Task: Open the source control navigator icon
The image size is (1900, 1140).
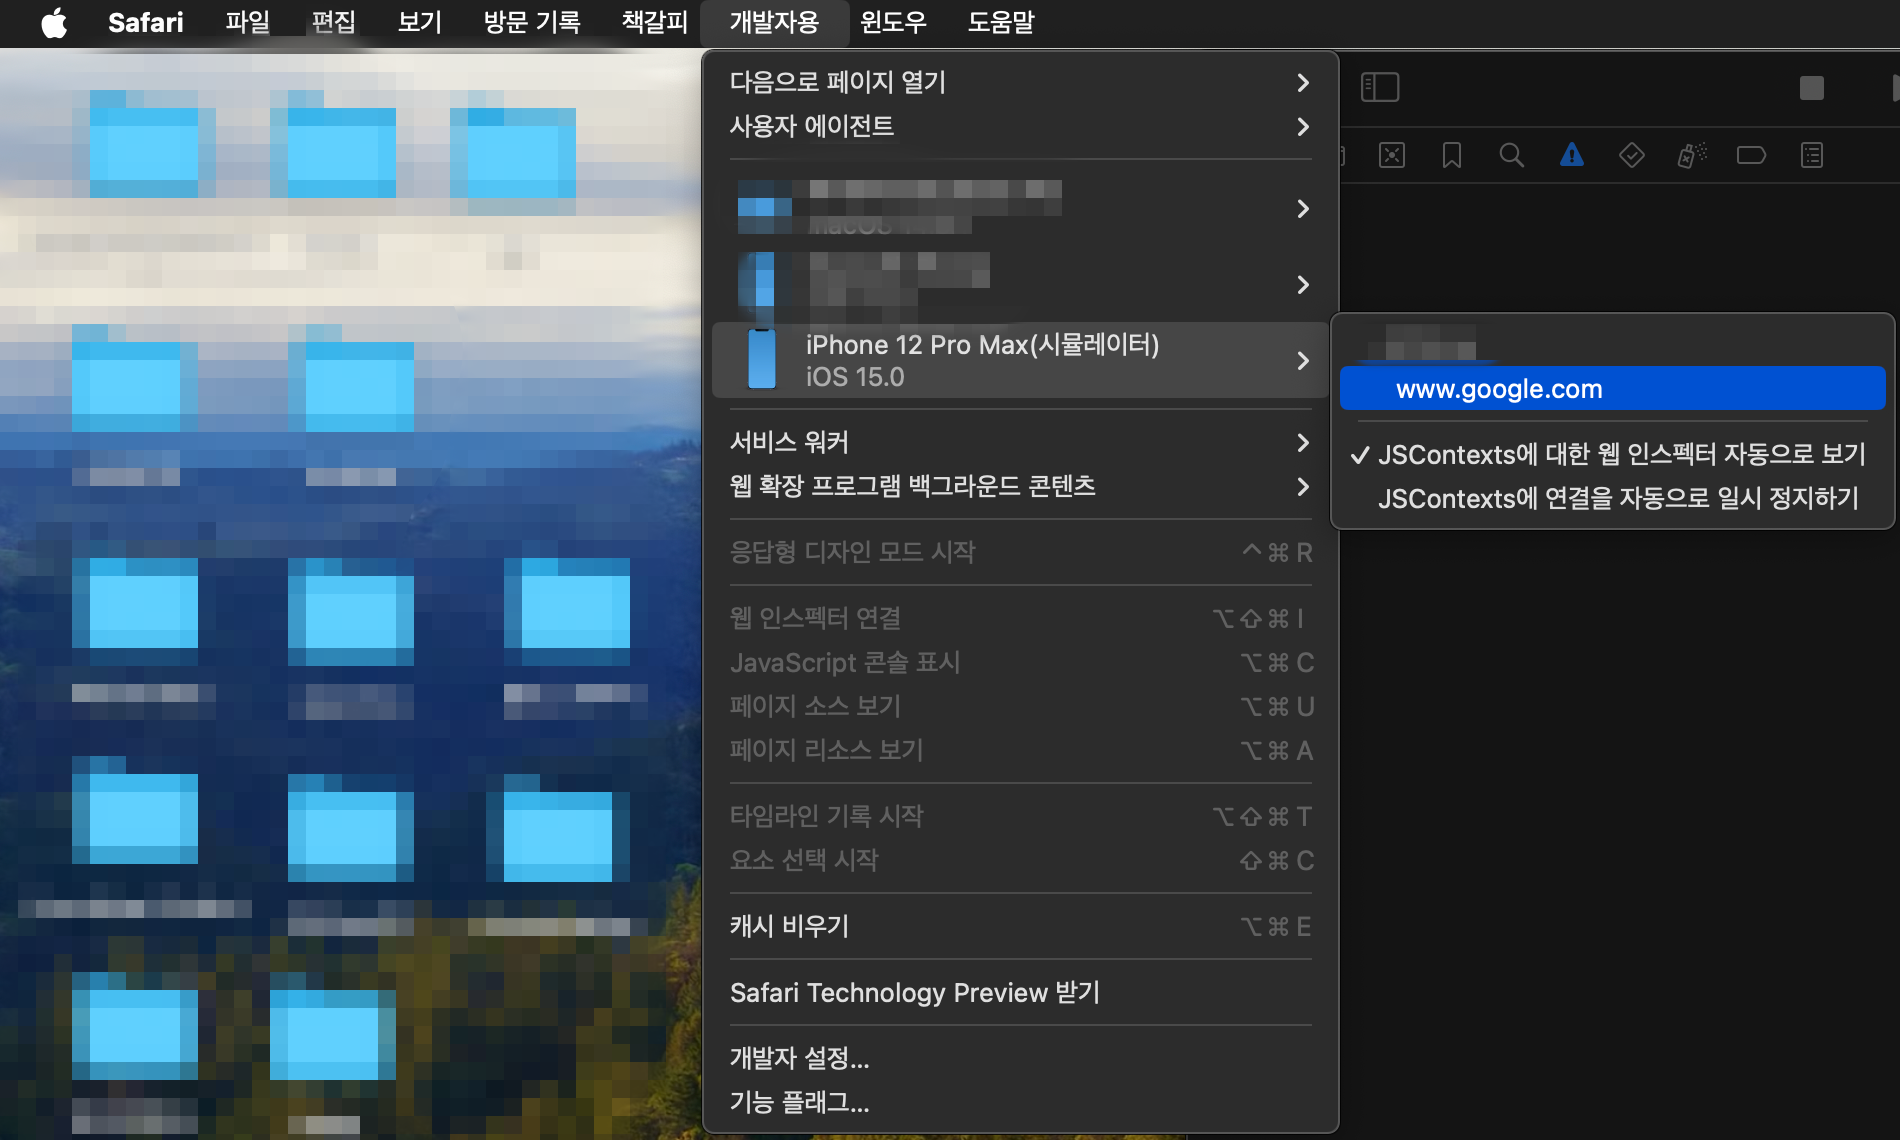Action: pos(1392,155)
